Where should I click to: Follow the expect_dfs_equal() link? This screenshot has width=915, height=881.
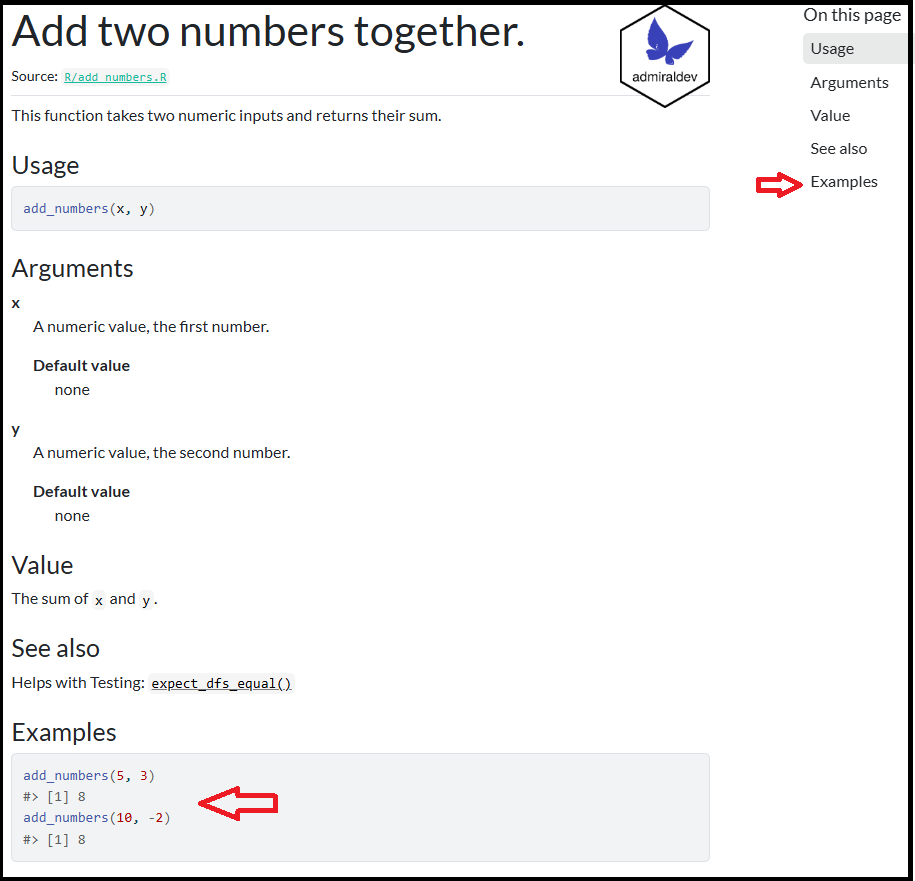[221, 684]
